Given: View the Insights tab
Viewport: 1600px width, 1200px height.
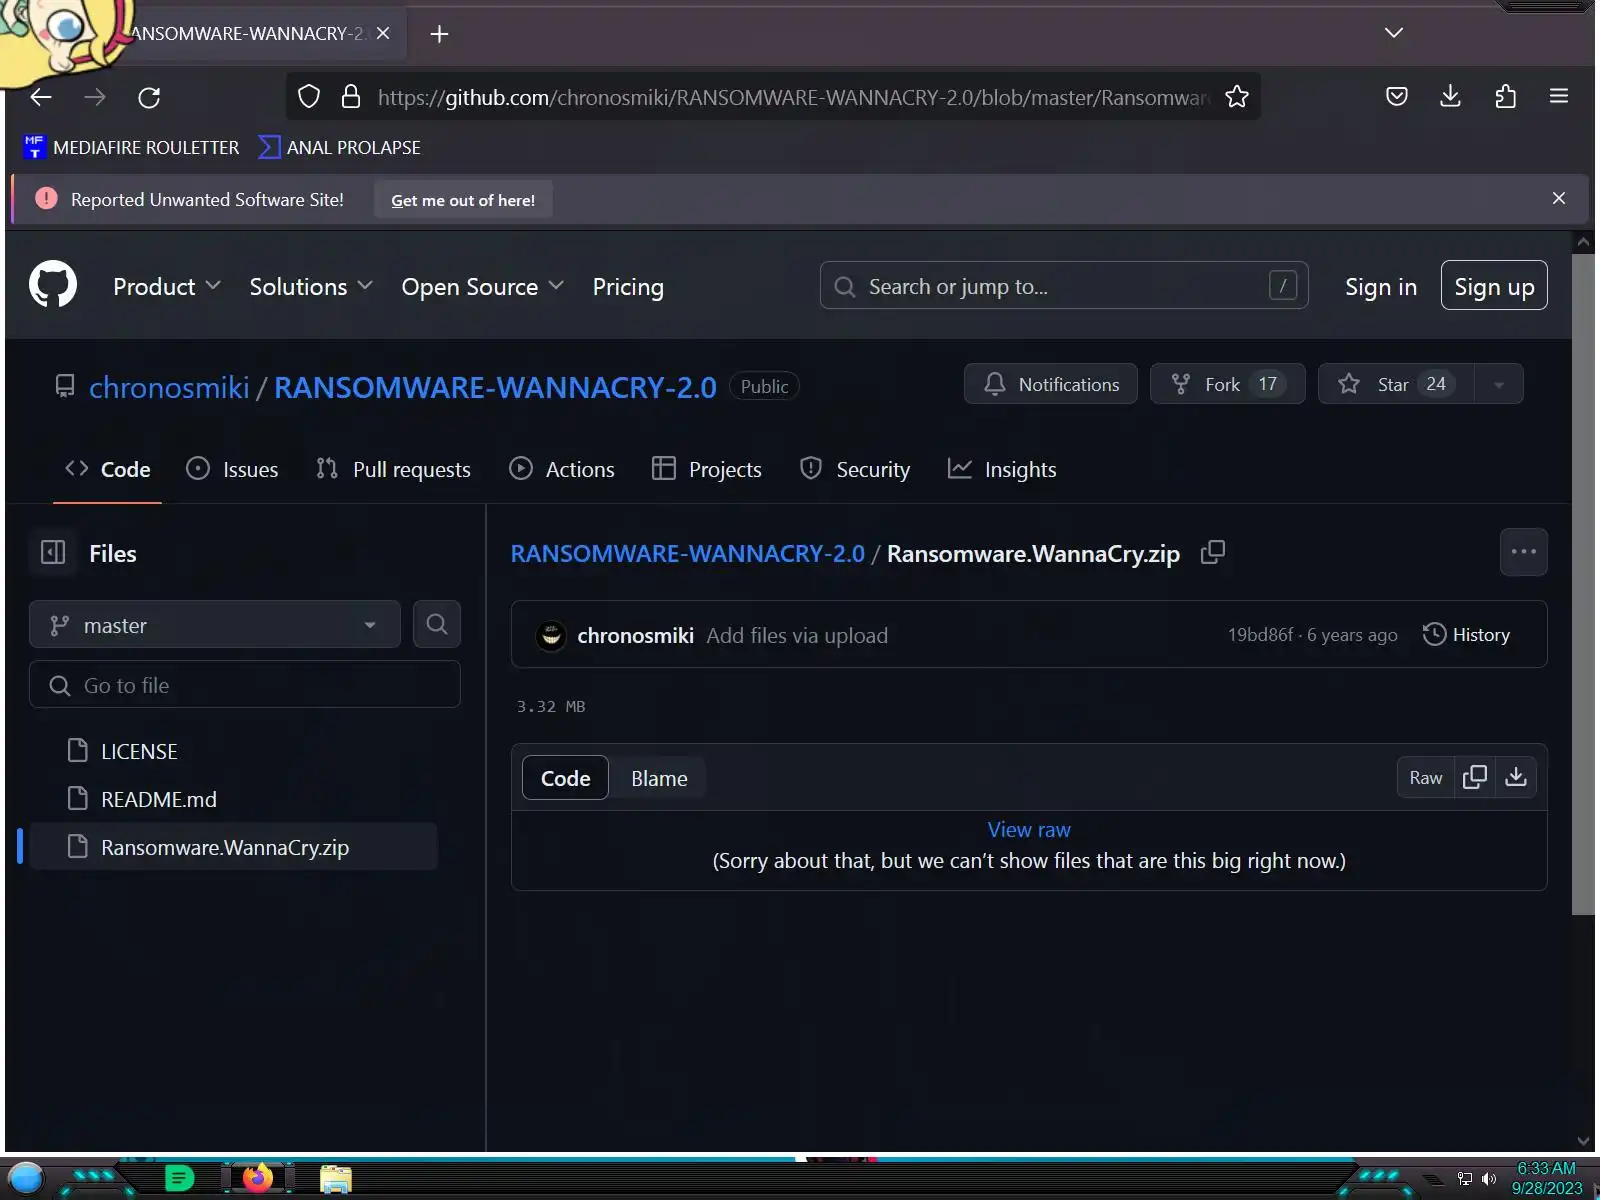Looking at the screenshot, I should (1002, 469).
